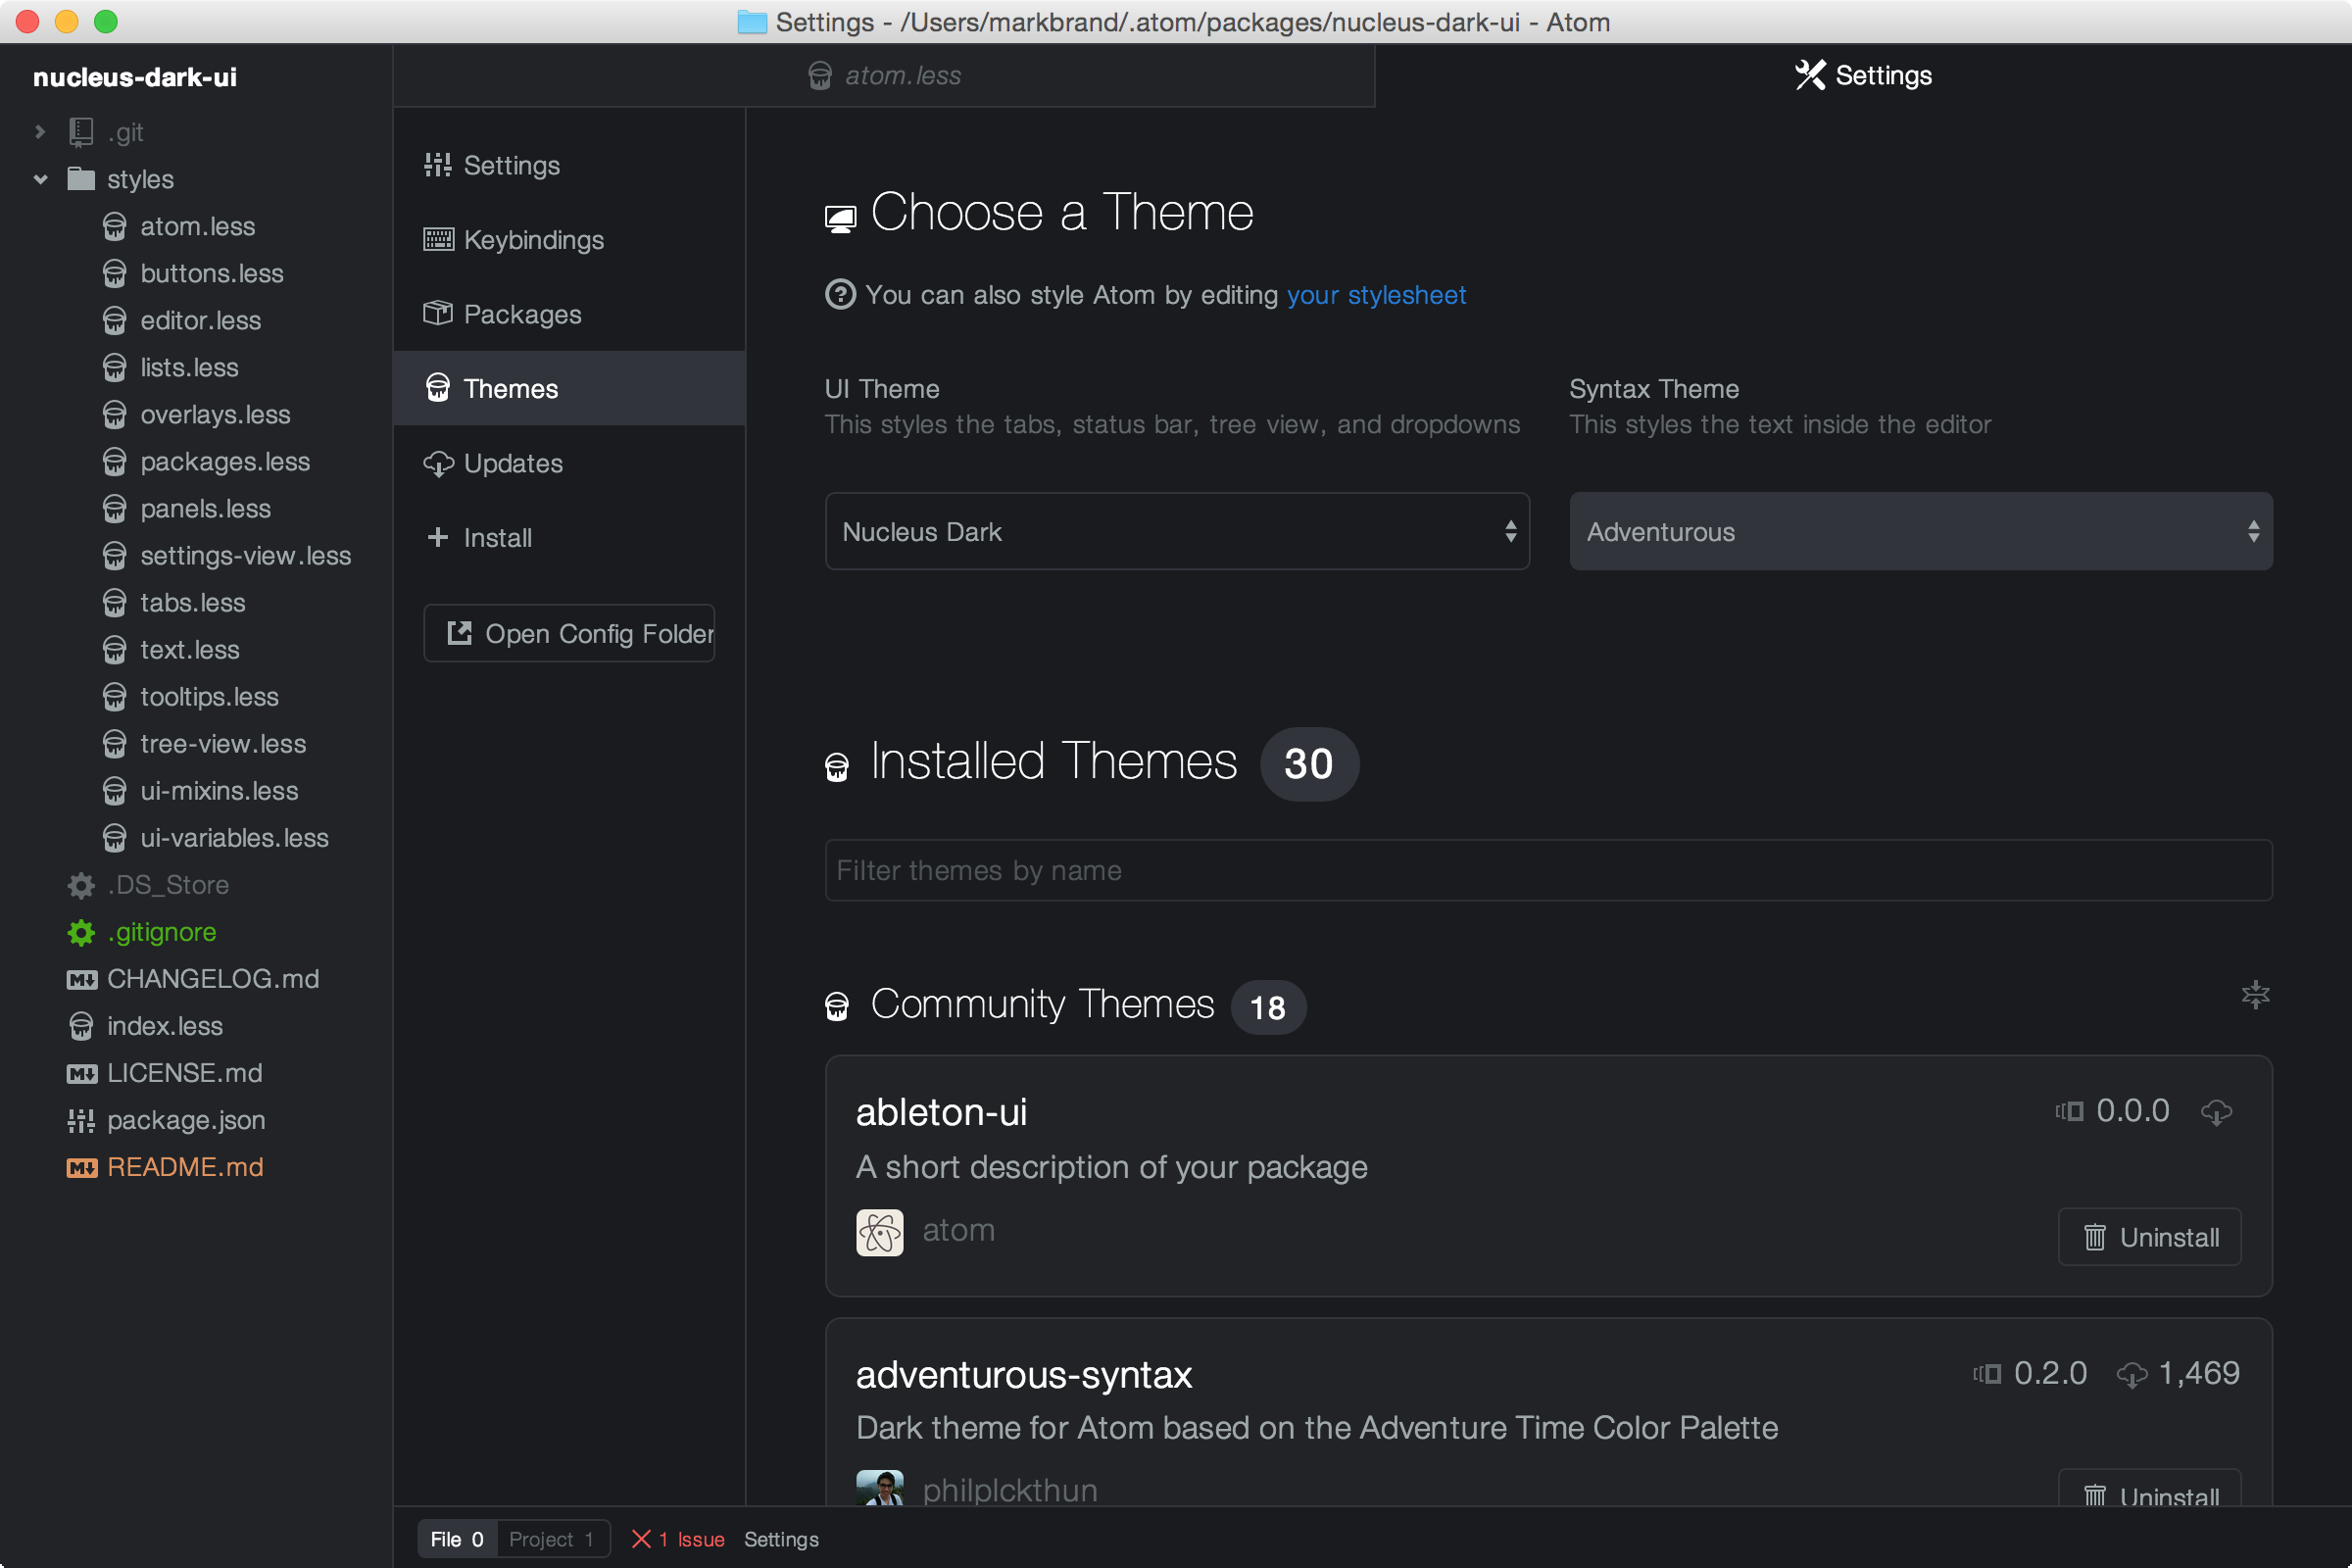Viewport: 2352px width, 1568px height.
Task: Click the 1 Issue status bar indicator
Action: (678, 1539)
